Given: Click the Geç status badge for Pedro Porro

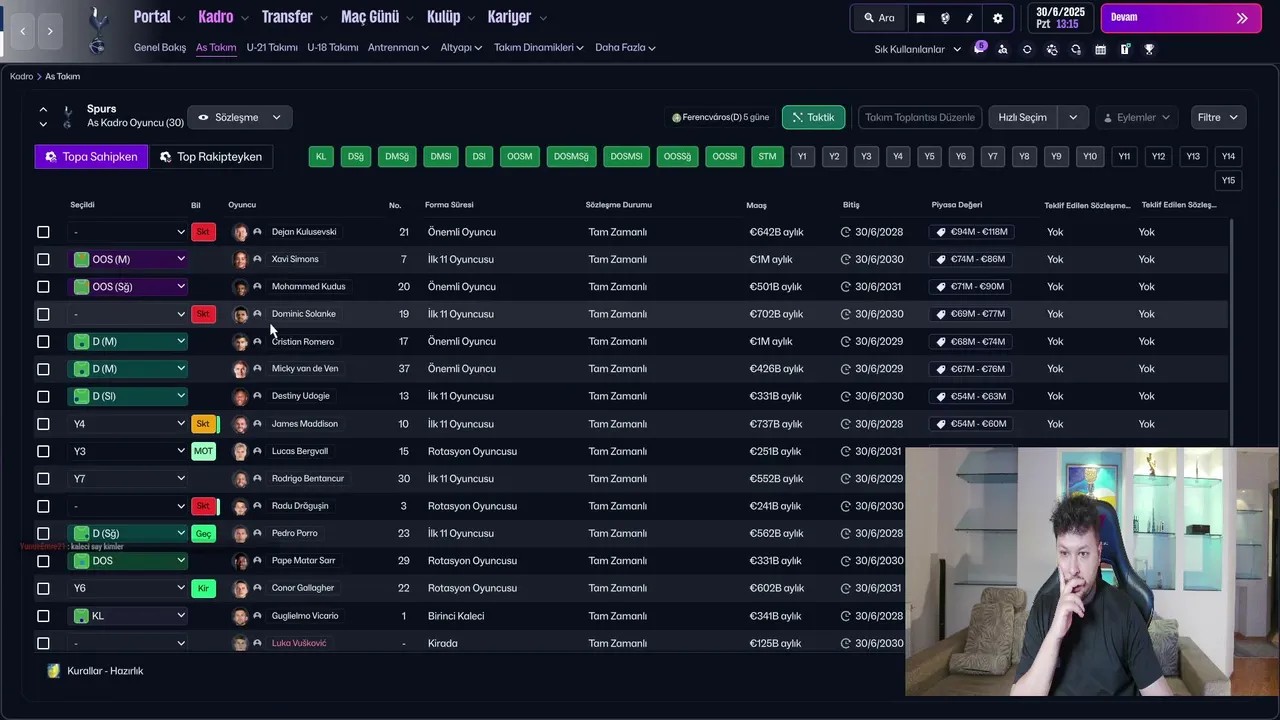Looking at the screenshot, I should [203, 533].
